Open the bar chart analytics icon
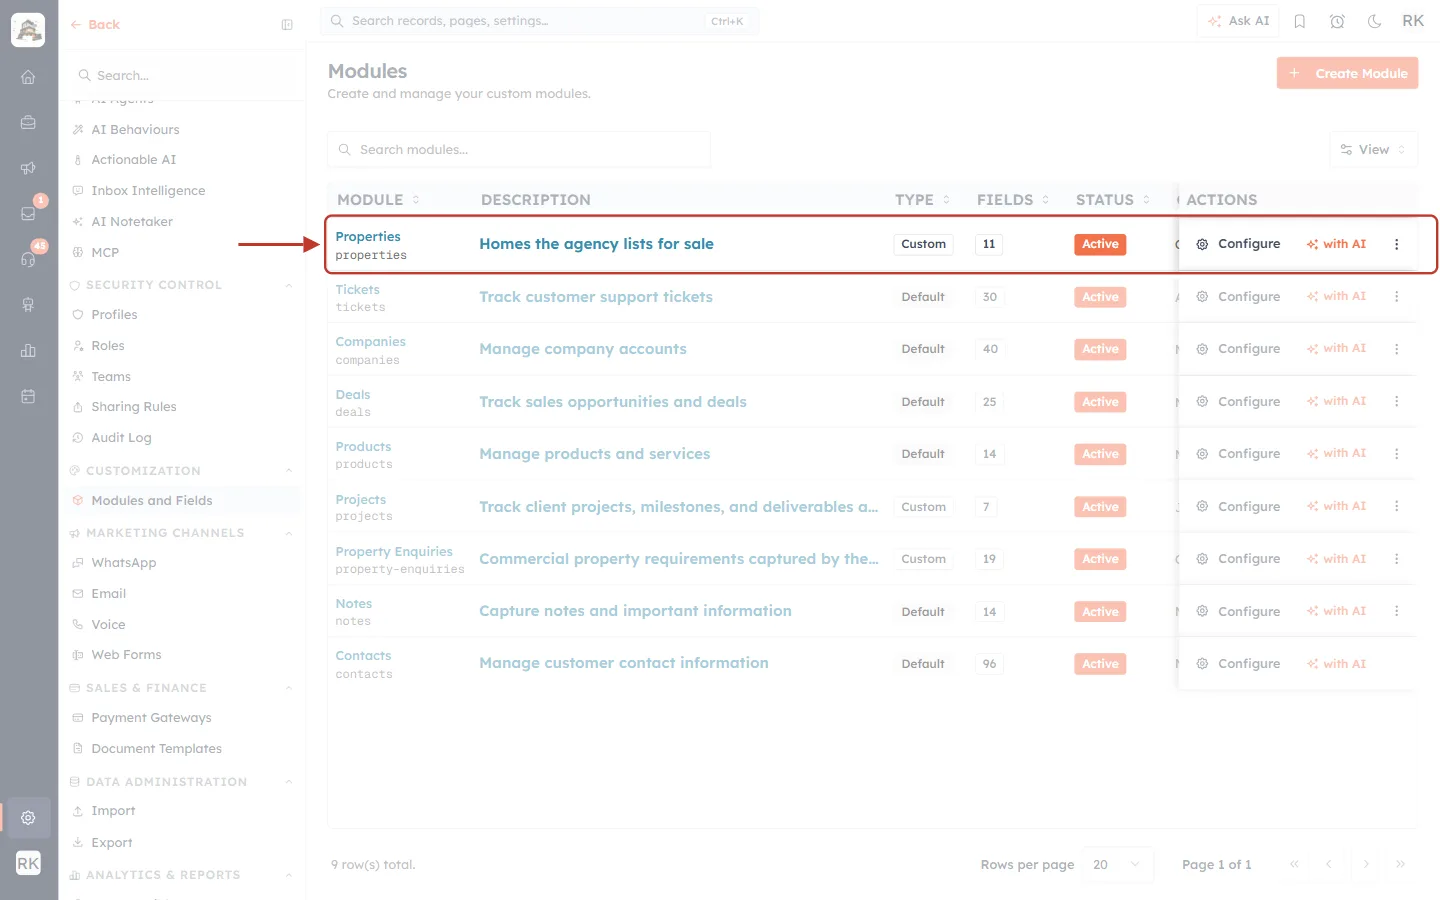 [x=28, y=350]
